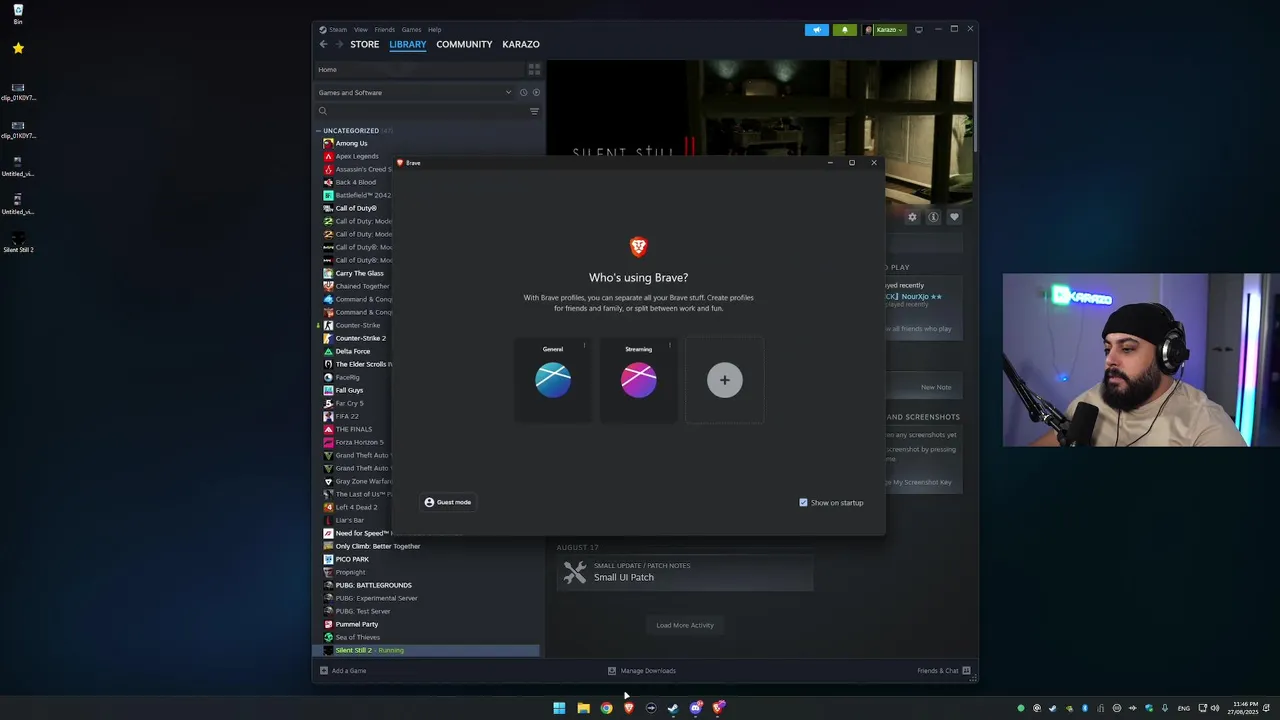Open game settings gear icon
This screenshot has height=720, width=1280.
click(912, 217)
